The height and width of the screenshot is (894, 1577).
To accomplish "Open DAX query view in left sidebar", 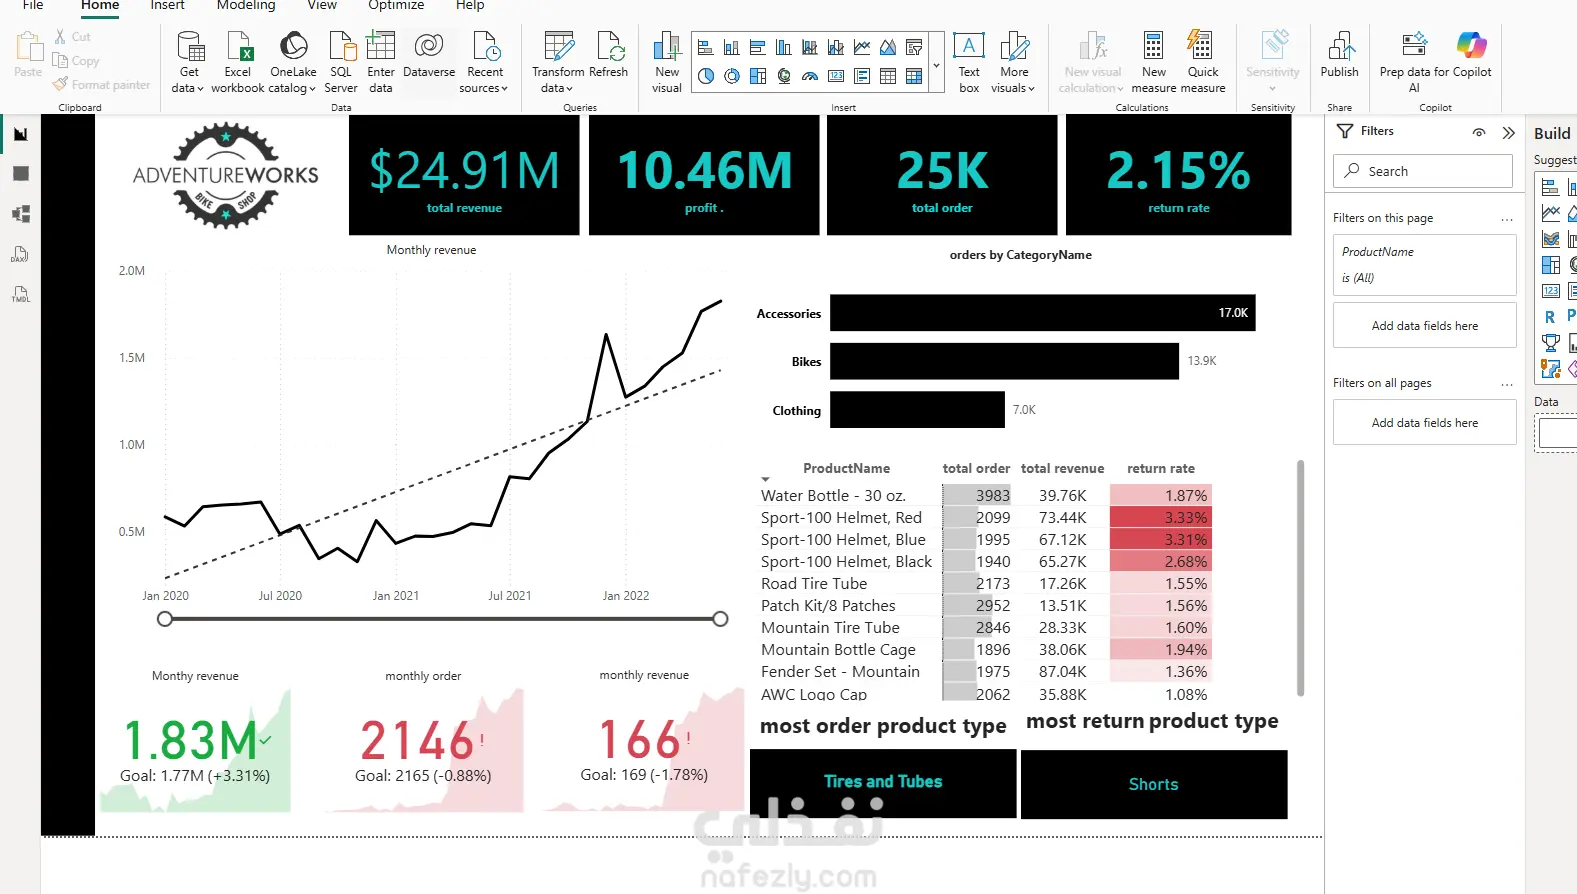I will [x=20, y=254].
